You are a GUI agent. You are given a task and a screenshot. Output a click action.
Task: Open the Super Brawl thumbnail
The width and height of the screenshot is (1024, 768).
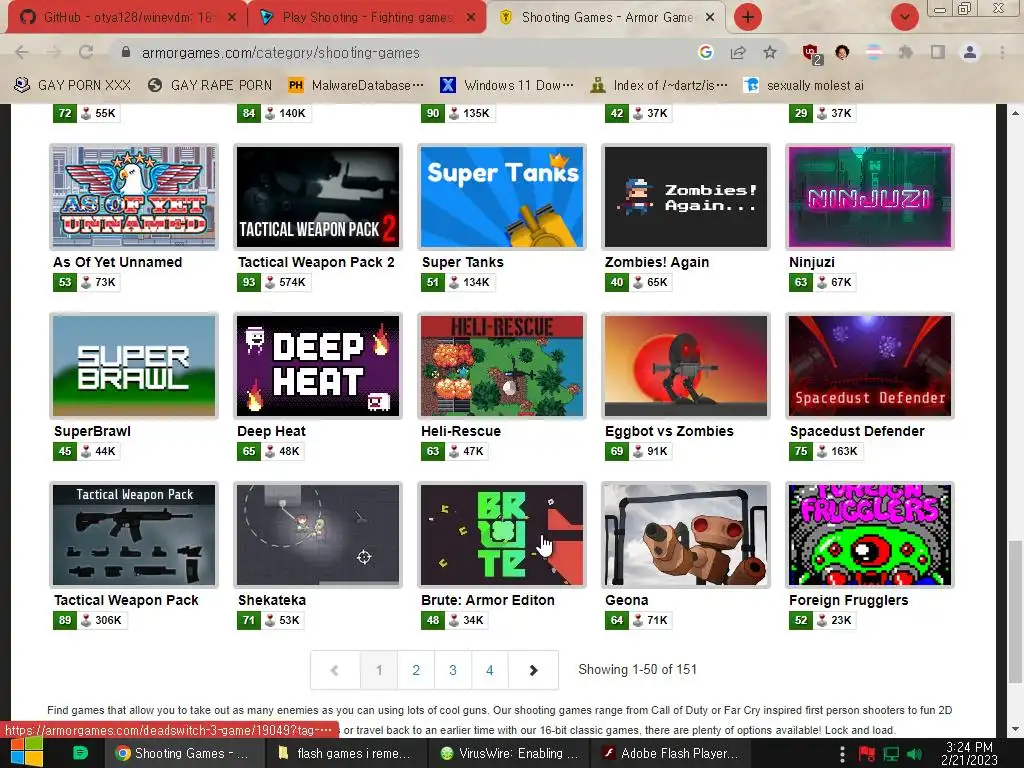tap(134, 366)
